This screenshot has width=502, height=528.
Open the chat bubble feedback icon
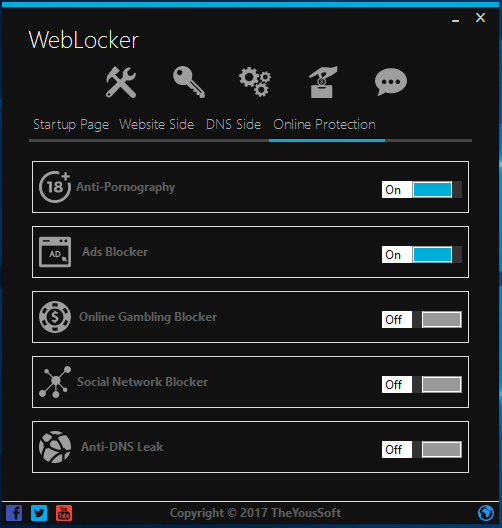point(391,82)
